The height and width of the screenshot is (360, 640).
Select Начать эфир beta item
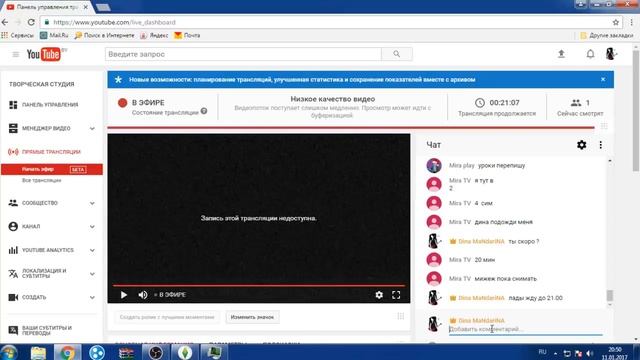tap(52, 169)
